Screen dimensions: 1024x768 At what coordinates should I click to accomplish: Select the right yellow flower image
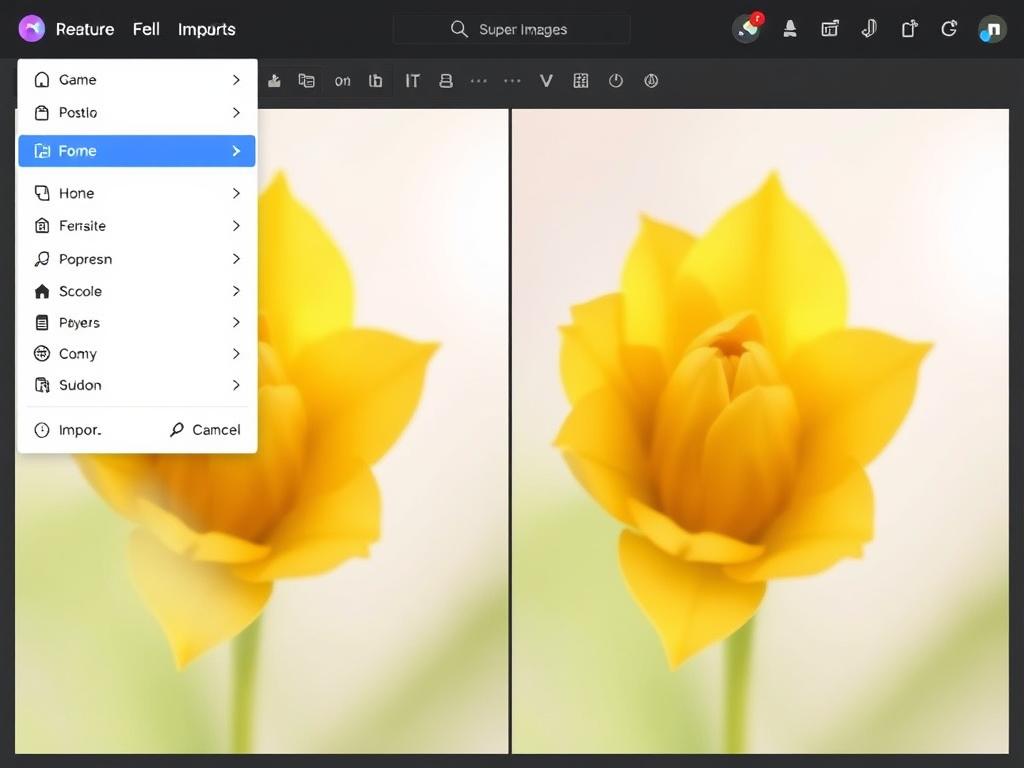760,431
